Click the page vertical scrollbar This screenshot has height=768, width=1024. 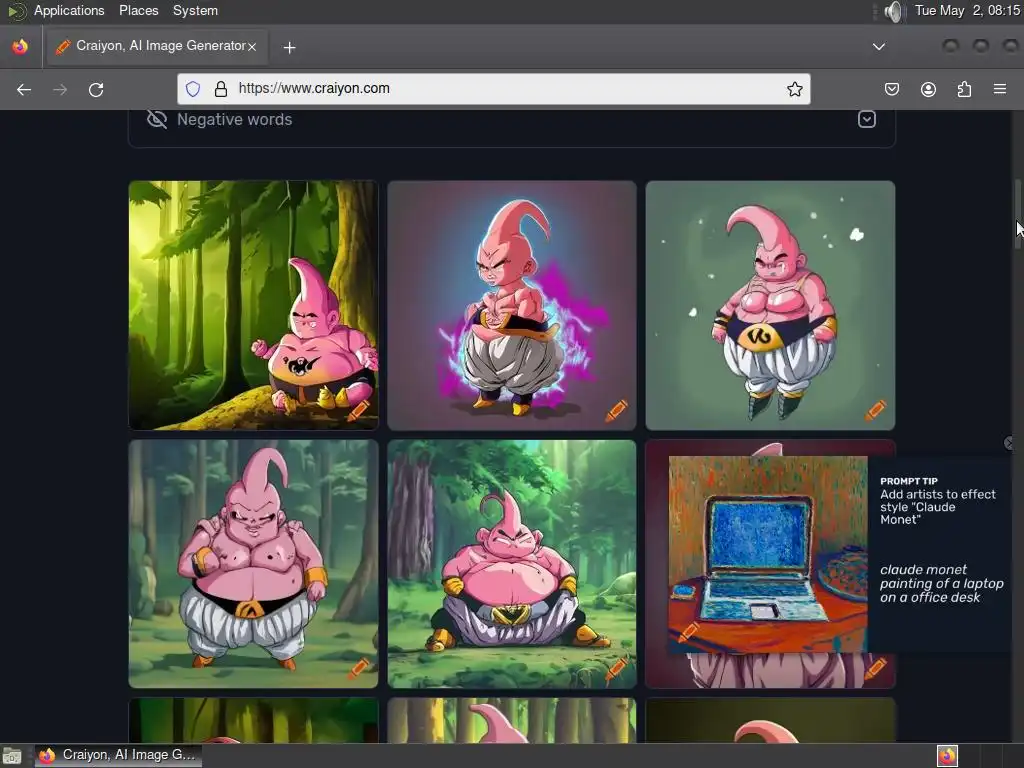pos(1018,214)
